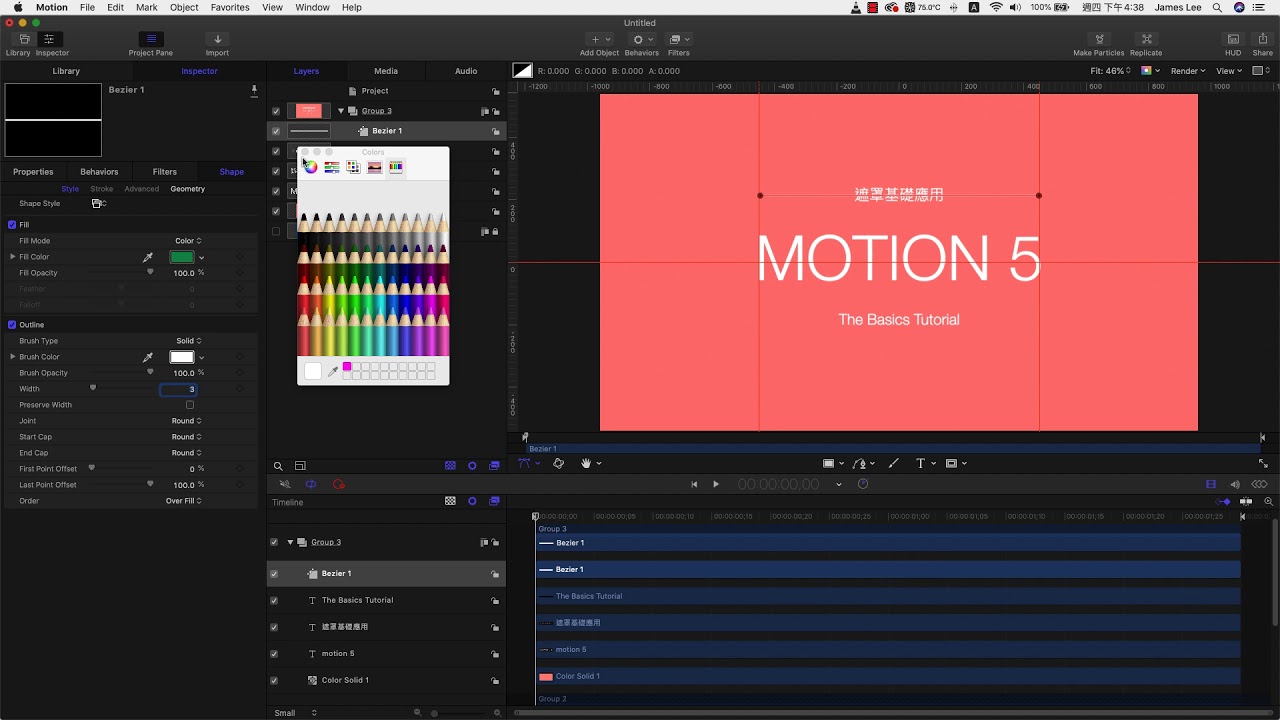Toggle Bezier 1 visibility in Layers list
The height and width of the screenshot is (720, 1280).
[276, 131]
